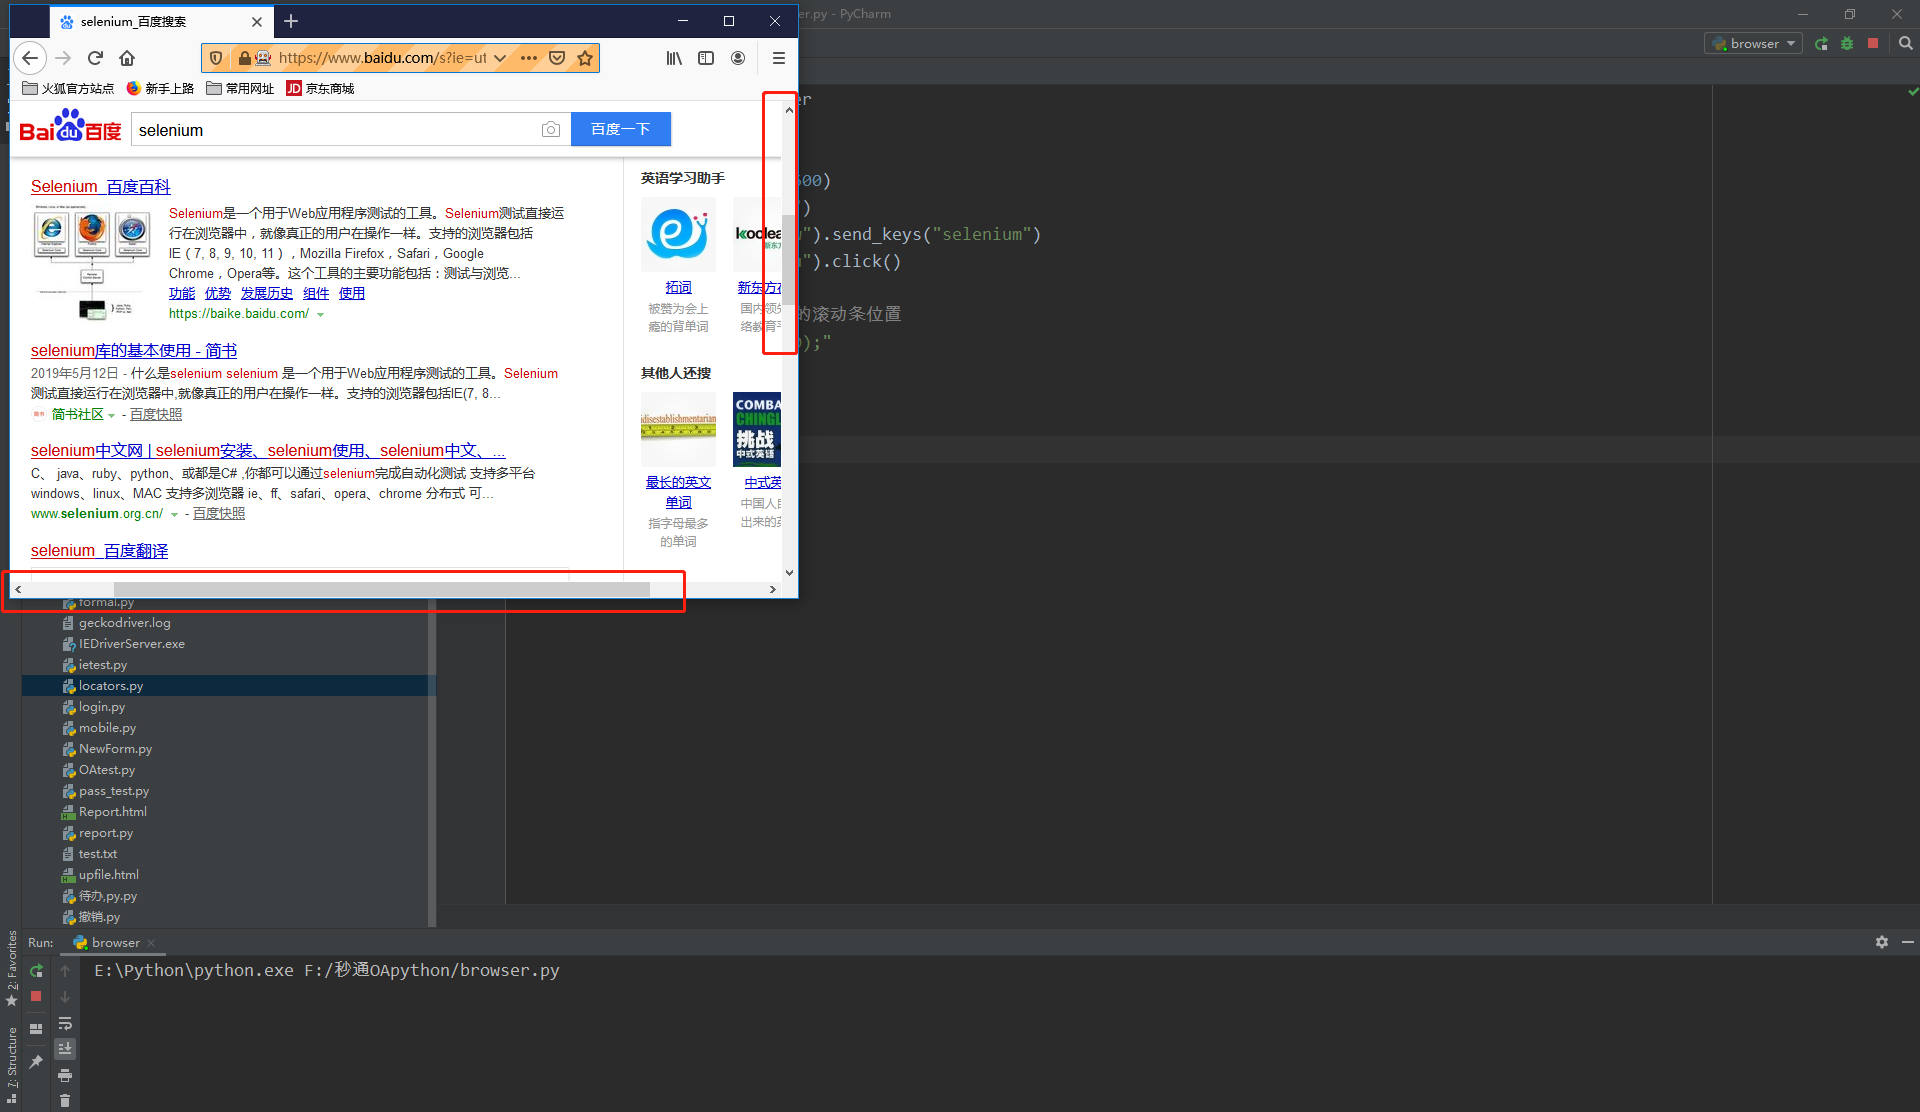Viewport: 1920px width, 1112px height.
Task: Enable soft-wrap in the Run console
Action: click(65, 1023)
